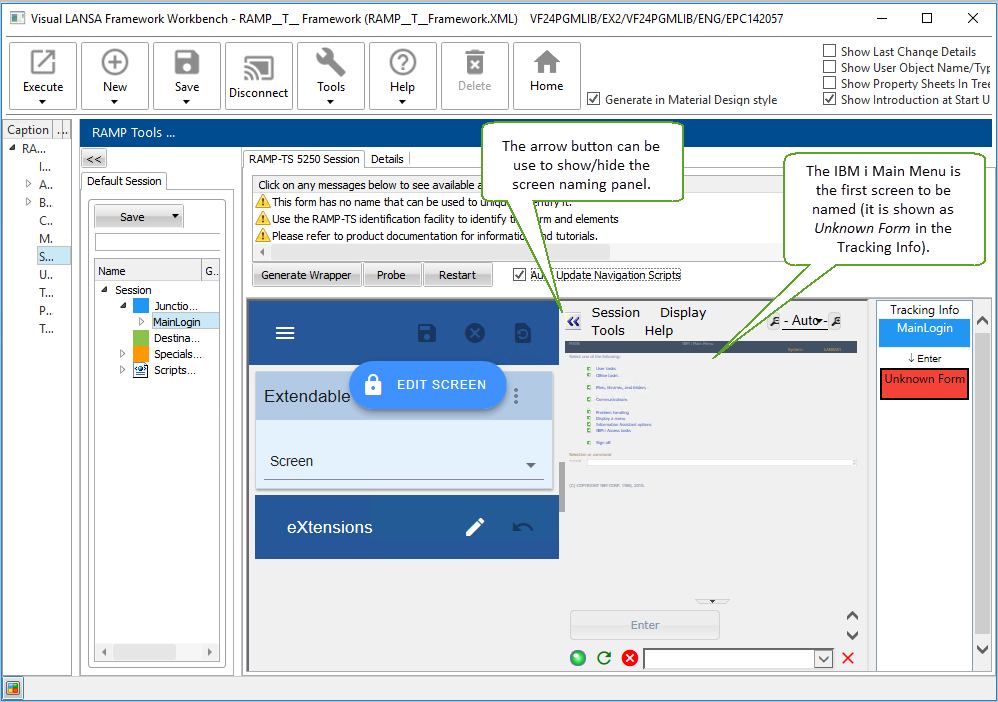Image resolution: width=998 pixels, height=702 pixels.
Task: Click the status bar framework icon
Action: [x=13, y=688]
